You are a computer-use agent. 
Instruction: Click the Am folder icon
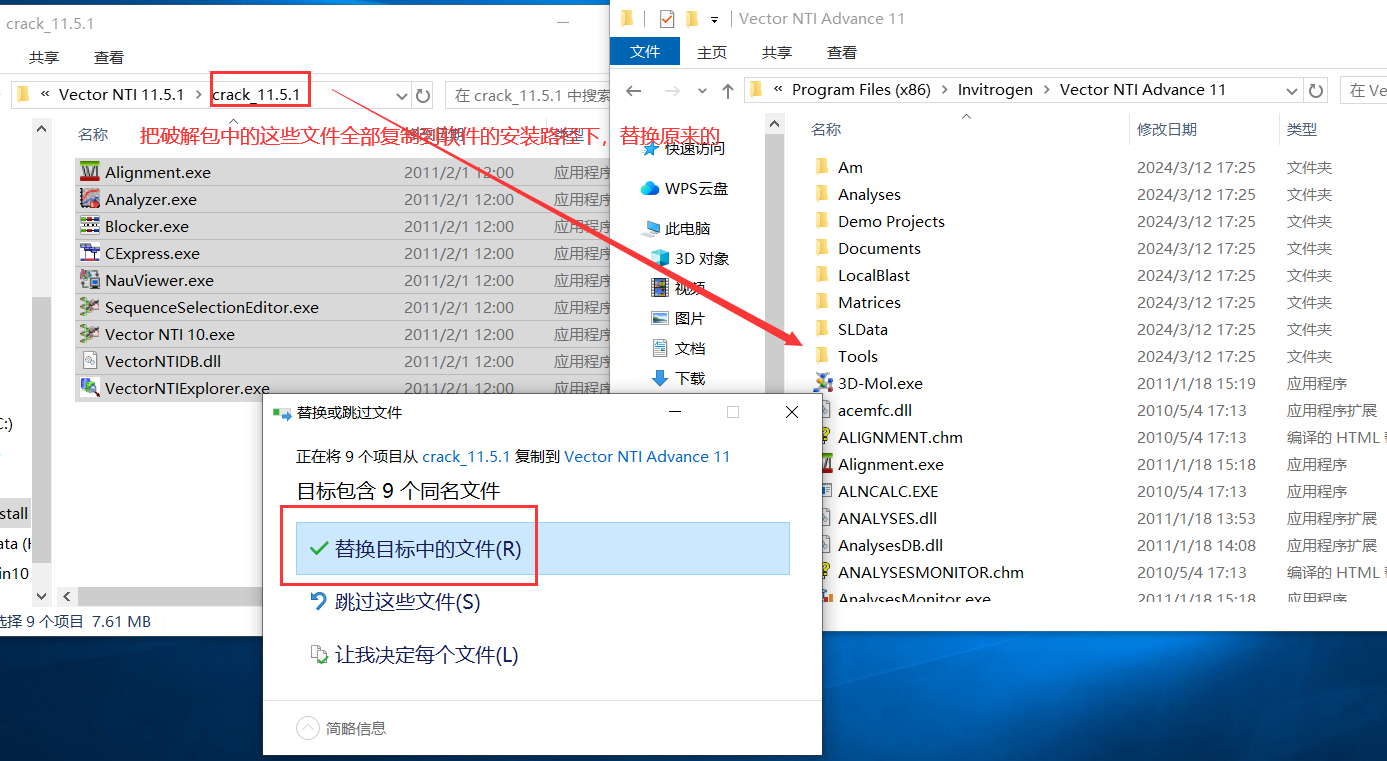(x=823, y=167)
